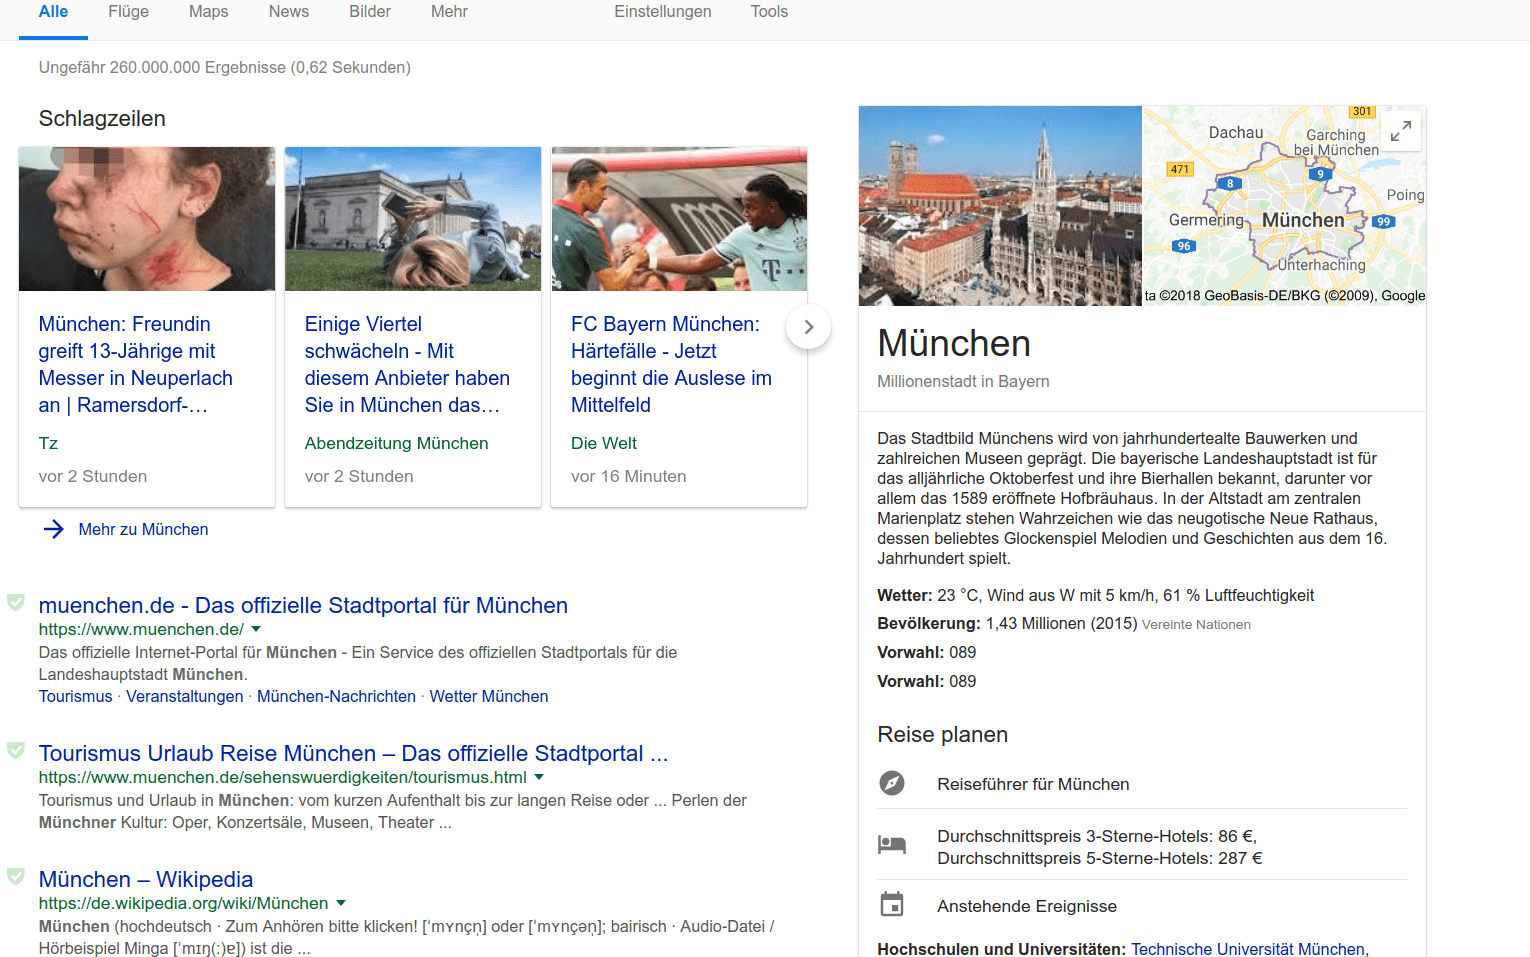The image size is (1530, 957).
Task: Click the Tz source label
Action: click(x=48, y=443)
